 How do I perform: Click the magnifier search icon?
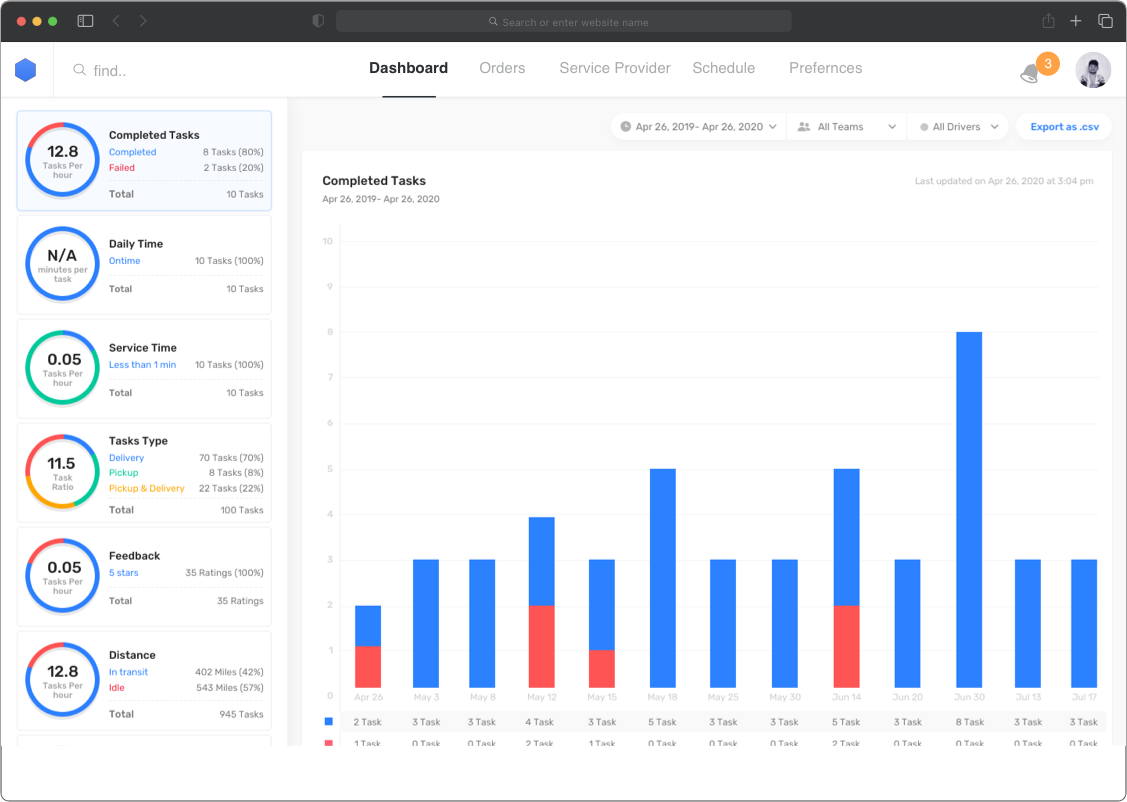(79, 70)
